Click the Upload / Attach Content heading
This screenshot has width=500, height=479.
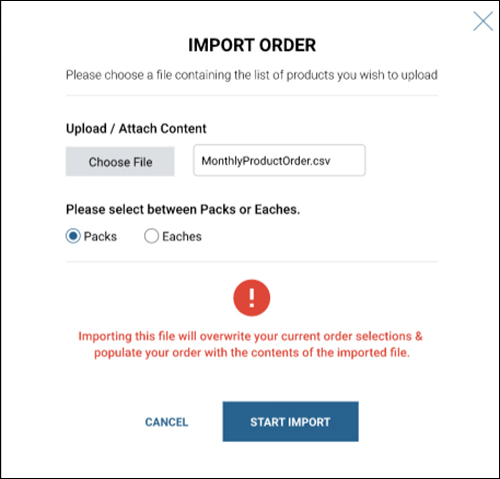(136, 129)
